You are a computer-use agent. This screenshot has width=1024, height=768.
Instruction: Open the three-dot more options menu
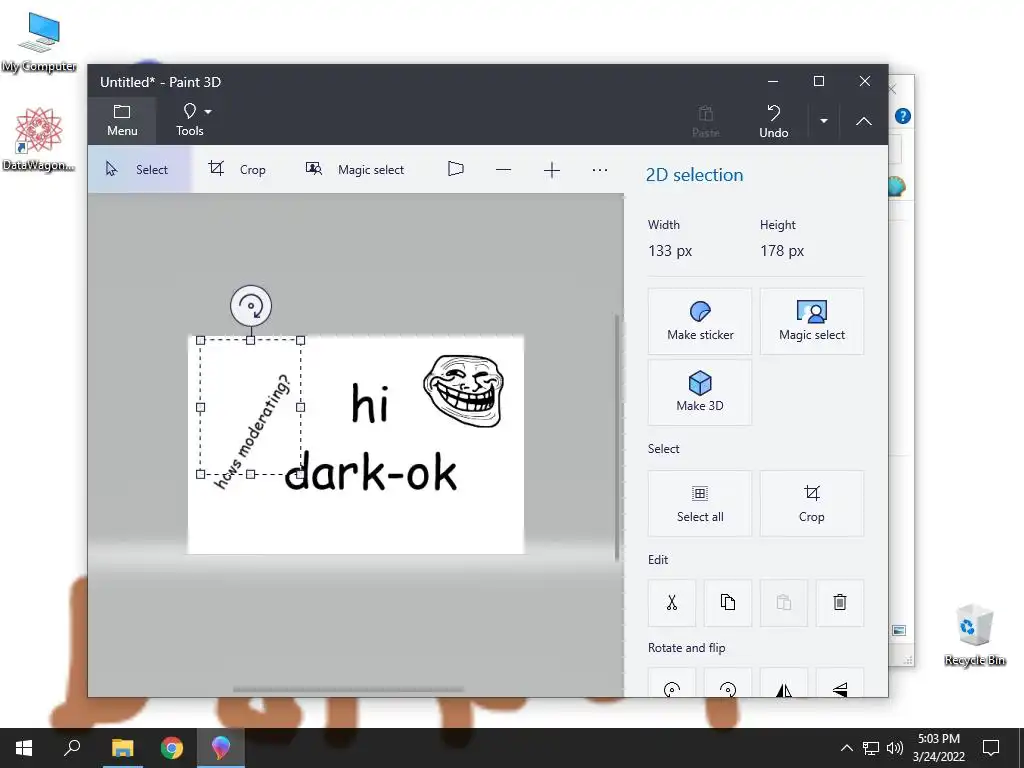600,170
